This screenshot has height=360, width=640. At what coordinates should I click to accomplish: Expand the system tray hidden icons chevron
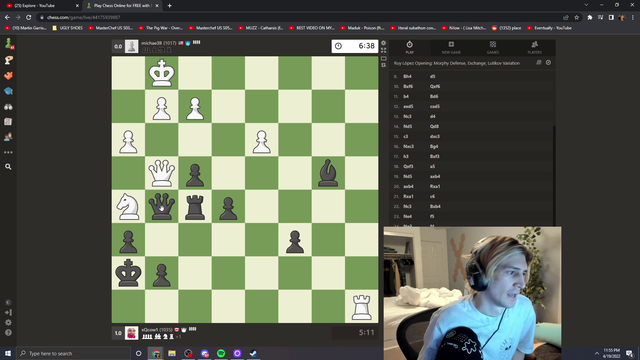point(596,353)
